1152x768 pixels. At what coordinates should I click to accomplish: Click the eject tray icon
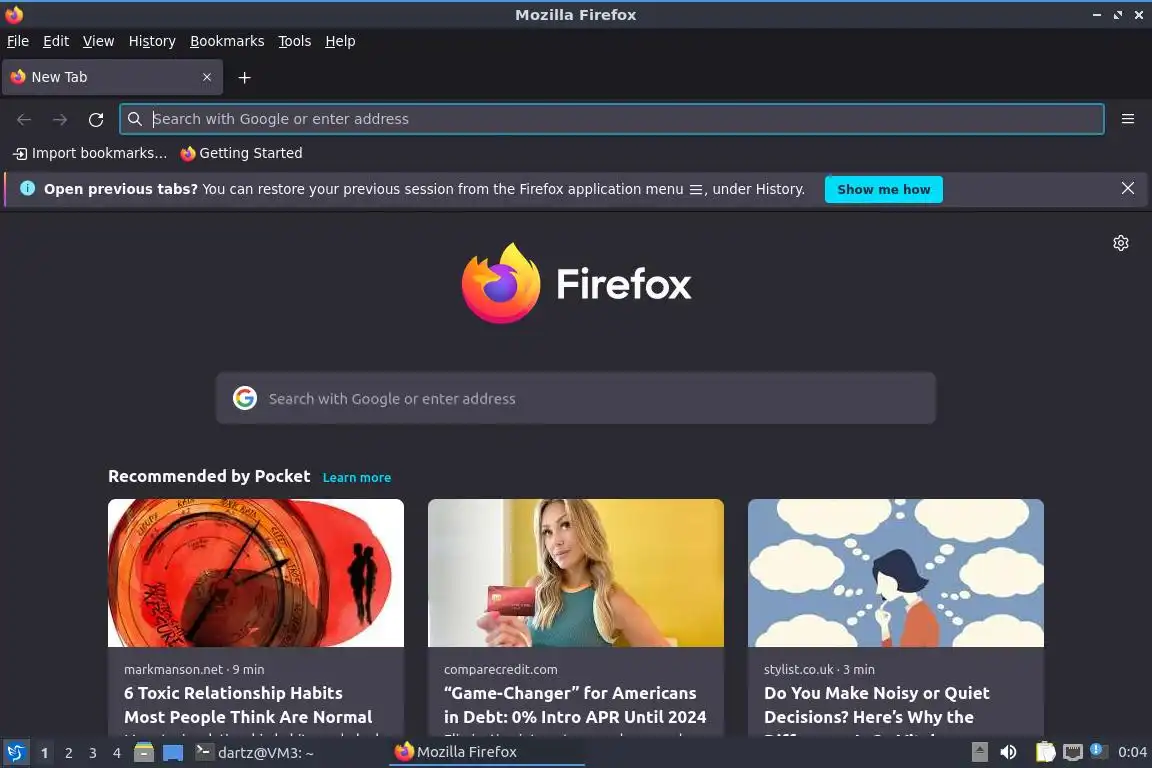979,752
